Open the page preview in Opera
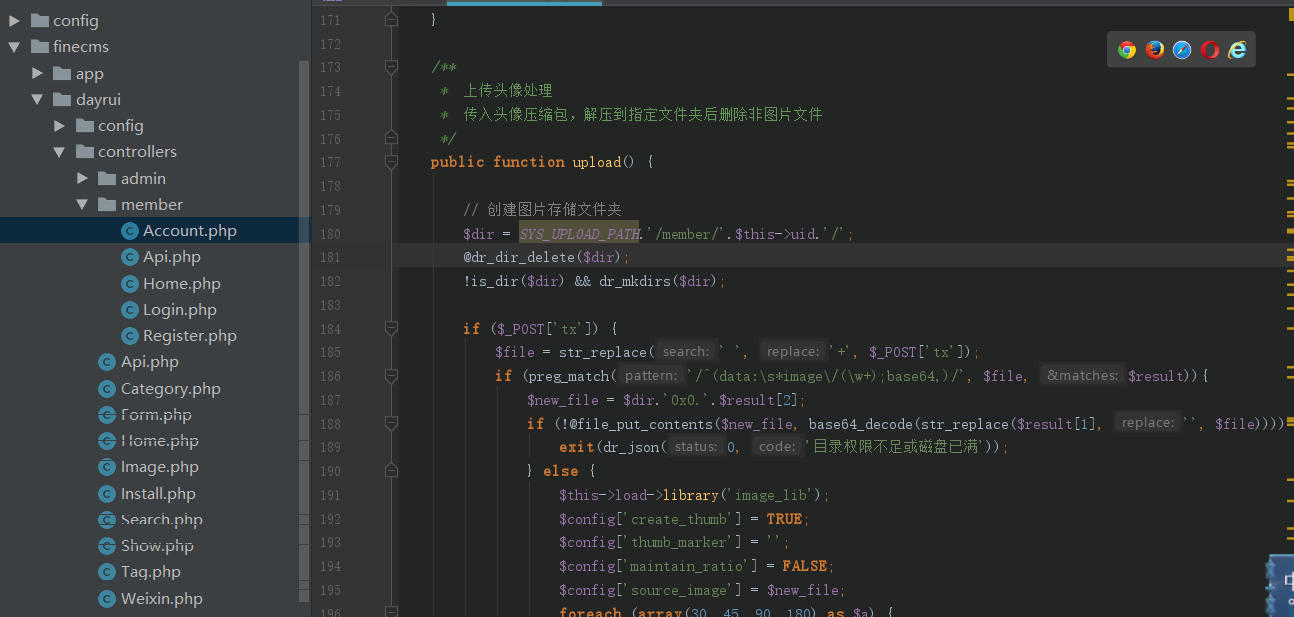The image size is (1294, 617). click(1208, 48)
